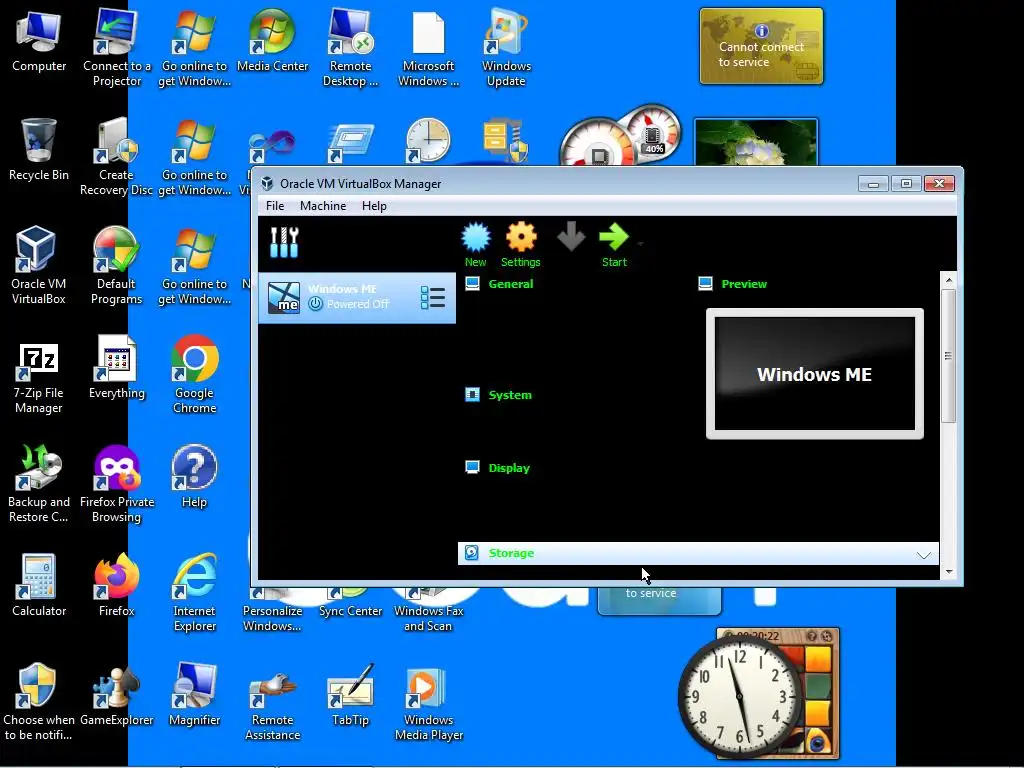Click the Display section heading

pos(509,468)
